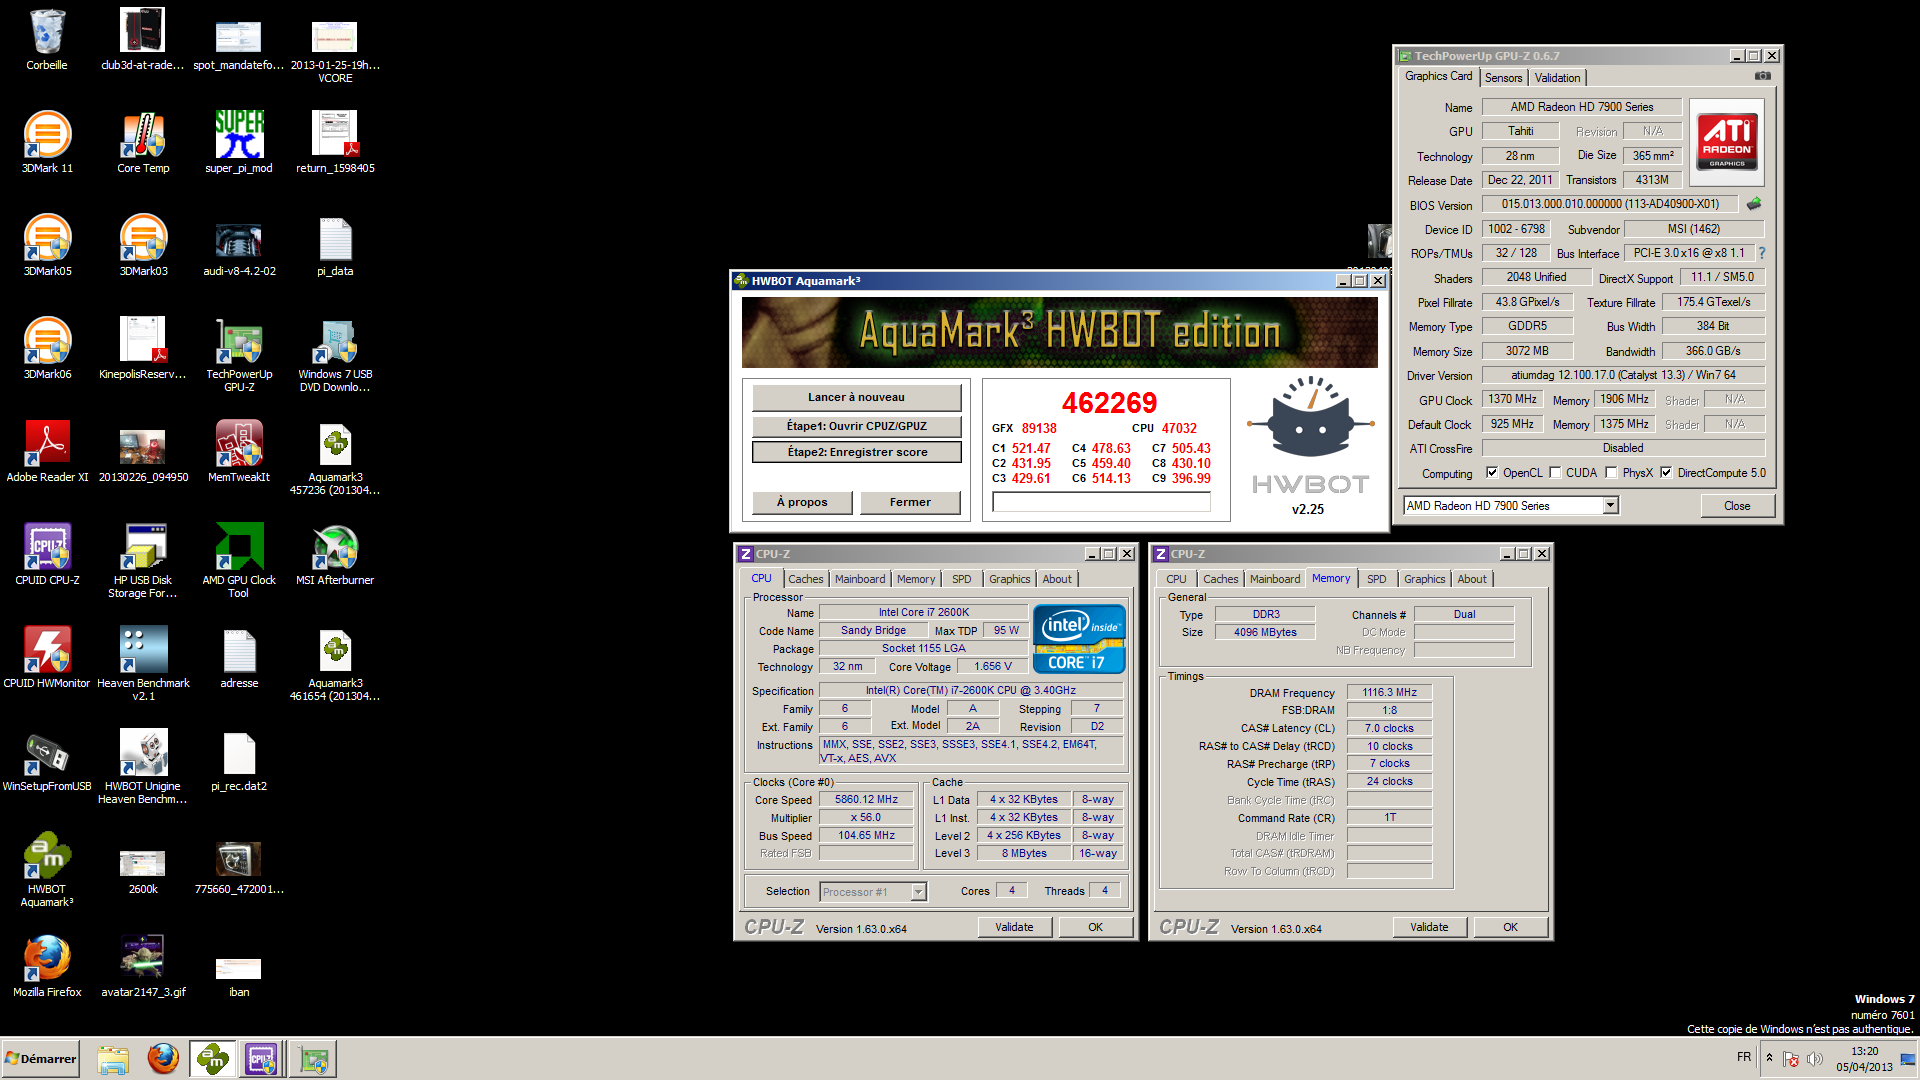Click GPU-Z screenshot camera icon
The height and width of the screenshot is (1080, 1920).
tap(1762, 76)
